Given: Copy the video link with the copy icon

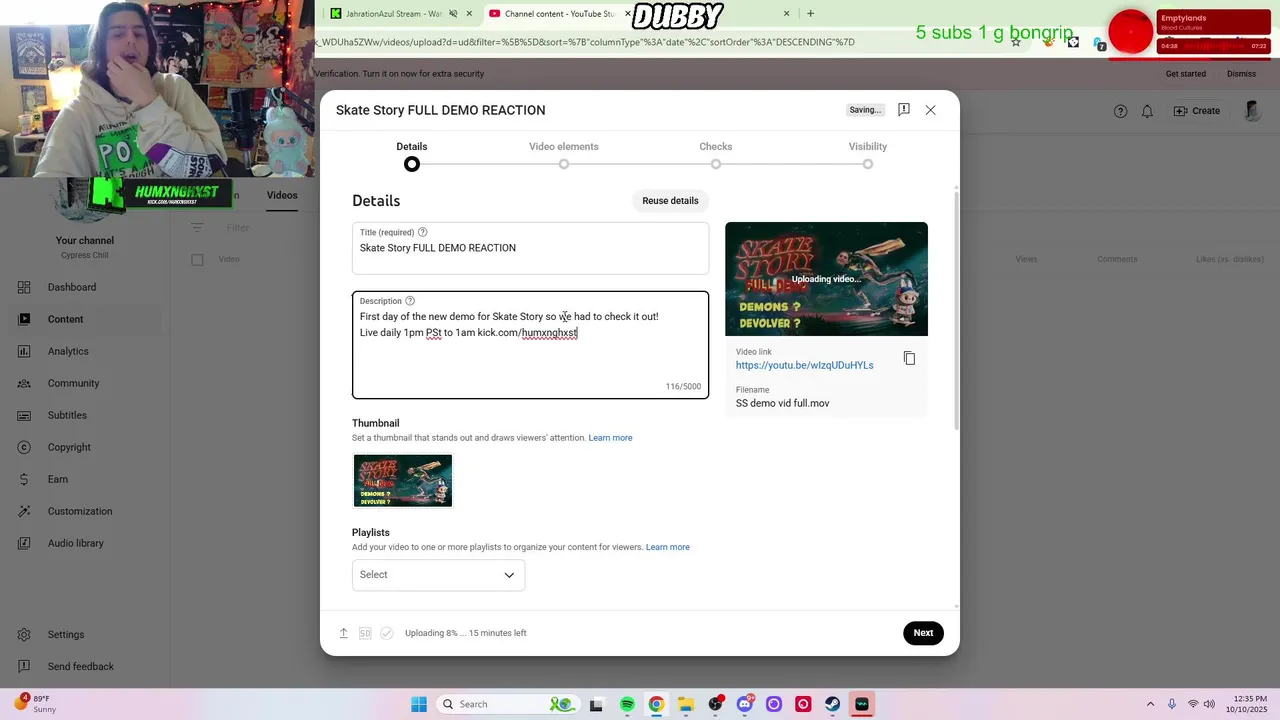Looking at the screenshot, I should point(909,358).
